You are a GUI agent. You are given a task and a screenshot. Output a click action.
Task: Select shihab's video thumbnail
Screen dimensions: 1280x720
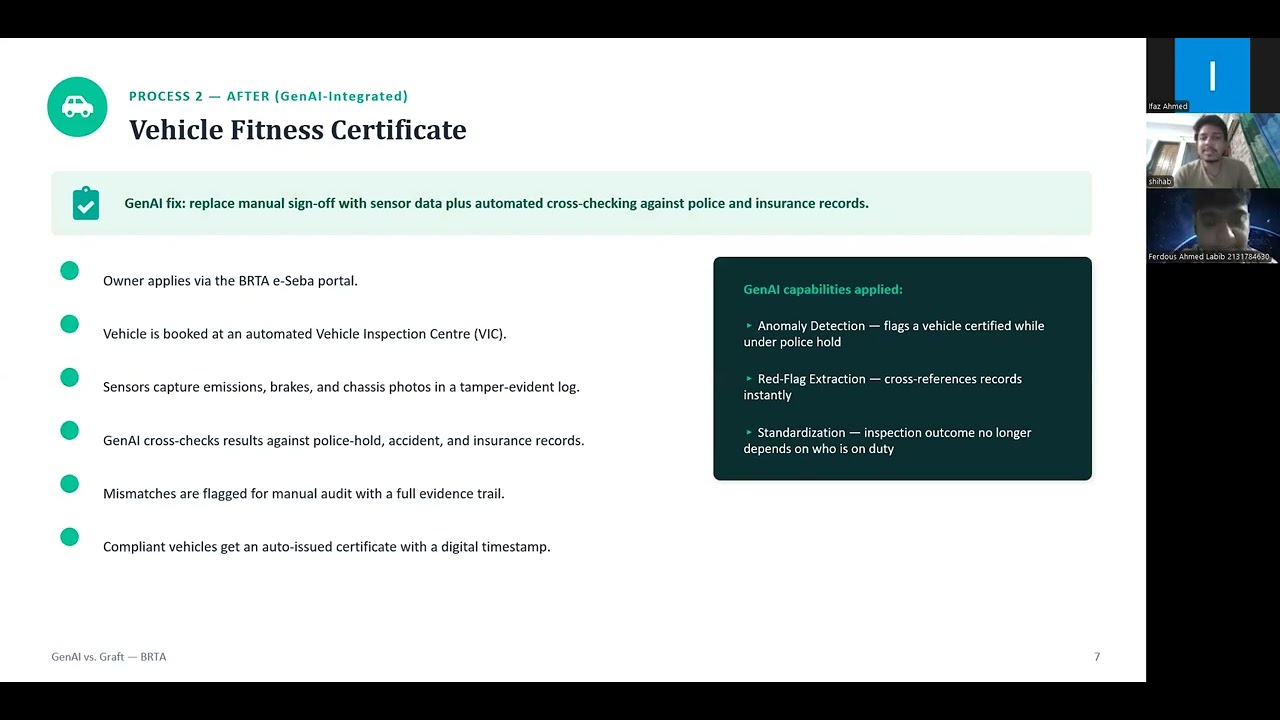[x=1213, y=150]
